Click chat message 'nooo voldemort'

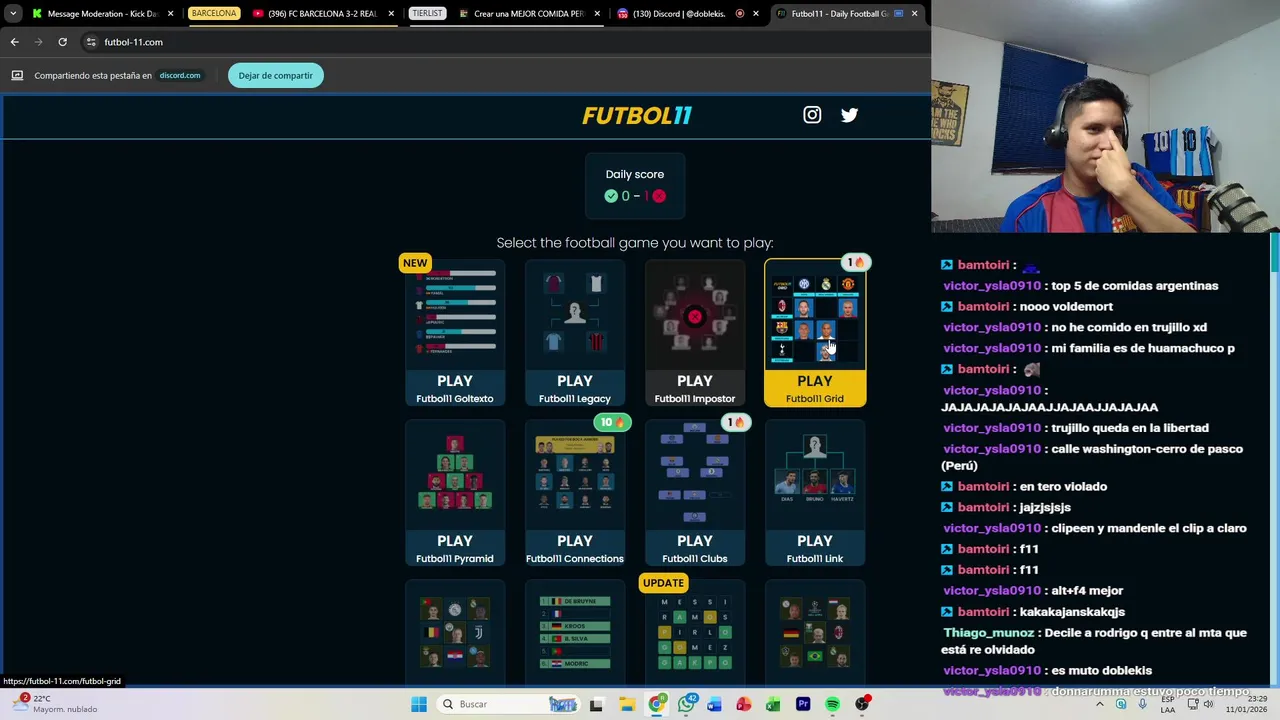tap(1066, 307)
